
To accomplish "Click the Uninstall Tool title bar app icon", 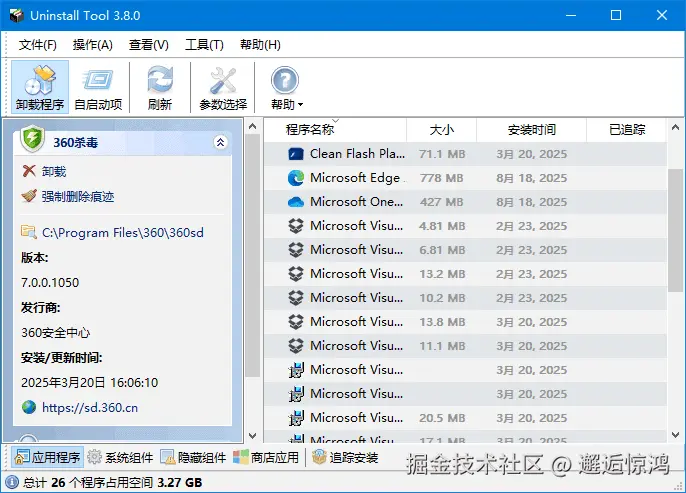I will (16, 15).
